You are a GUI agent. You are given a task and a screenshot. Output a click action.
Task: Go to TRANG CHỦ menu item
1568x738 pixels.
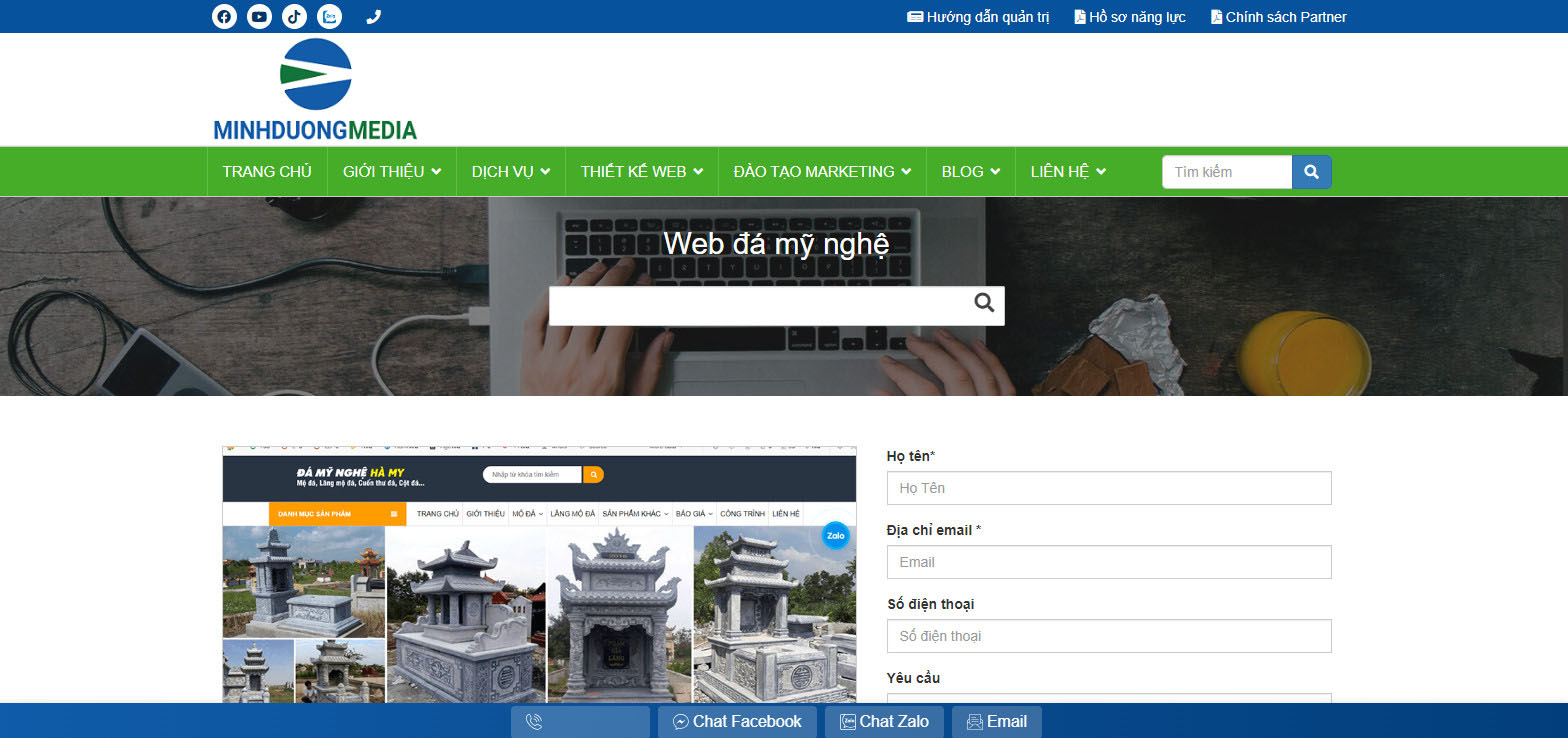tap(267, 172)
